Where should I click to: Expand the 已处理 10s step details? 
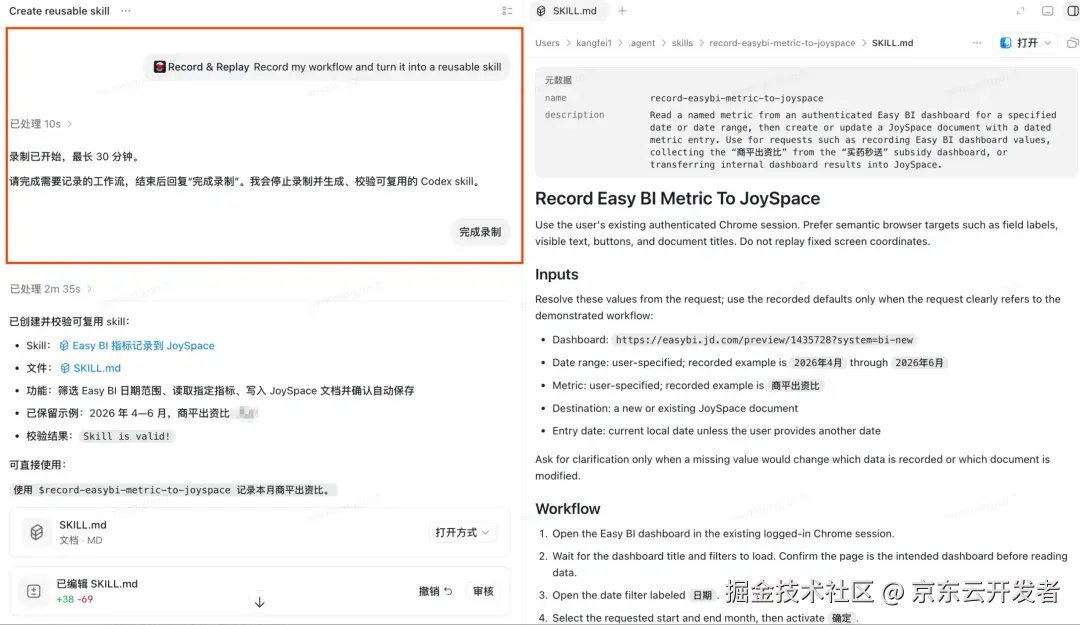pyautogui.click(x=41, y=124)
